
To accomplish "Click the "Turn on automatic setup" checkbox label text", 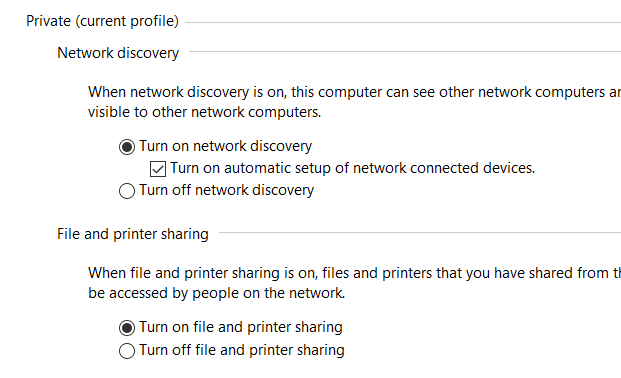I will click(352, 168).
